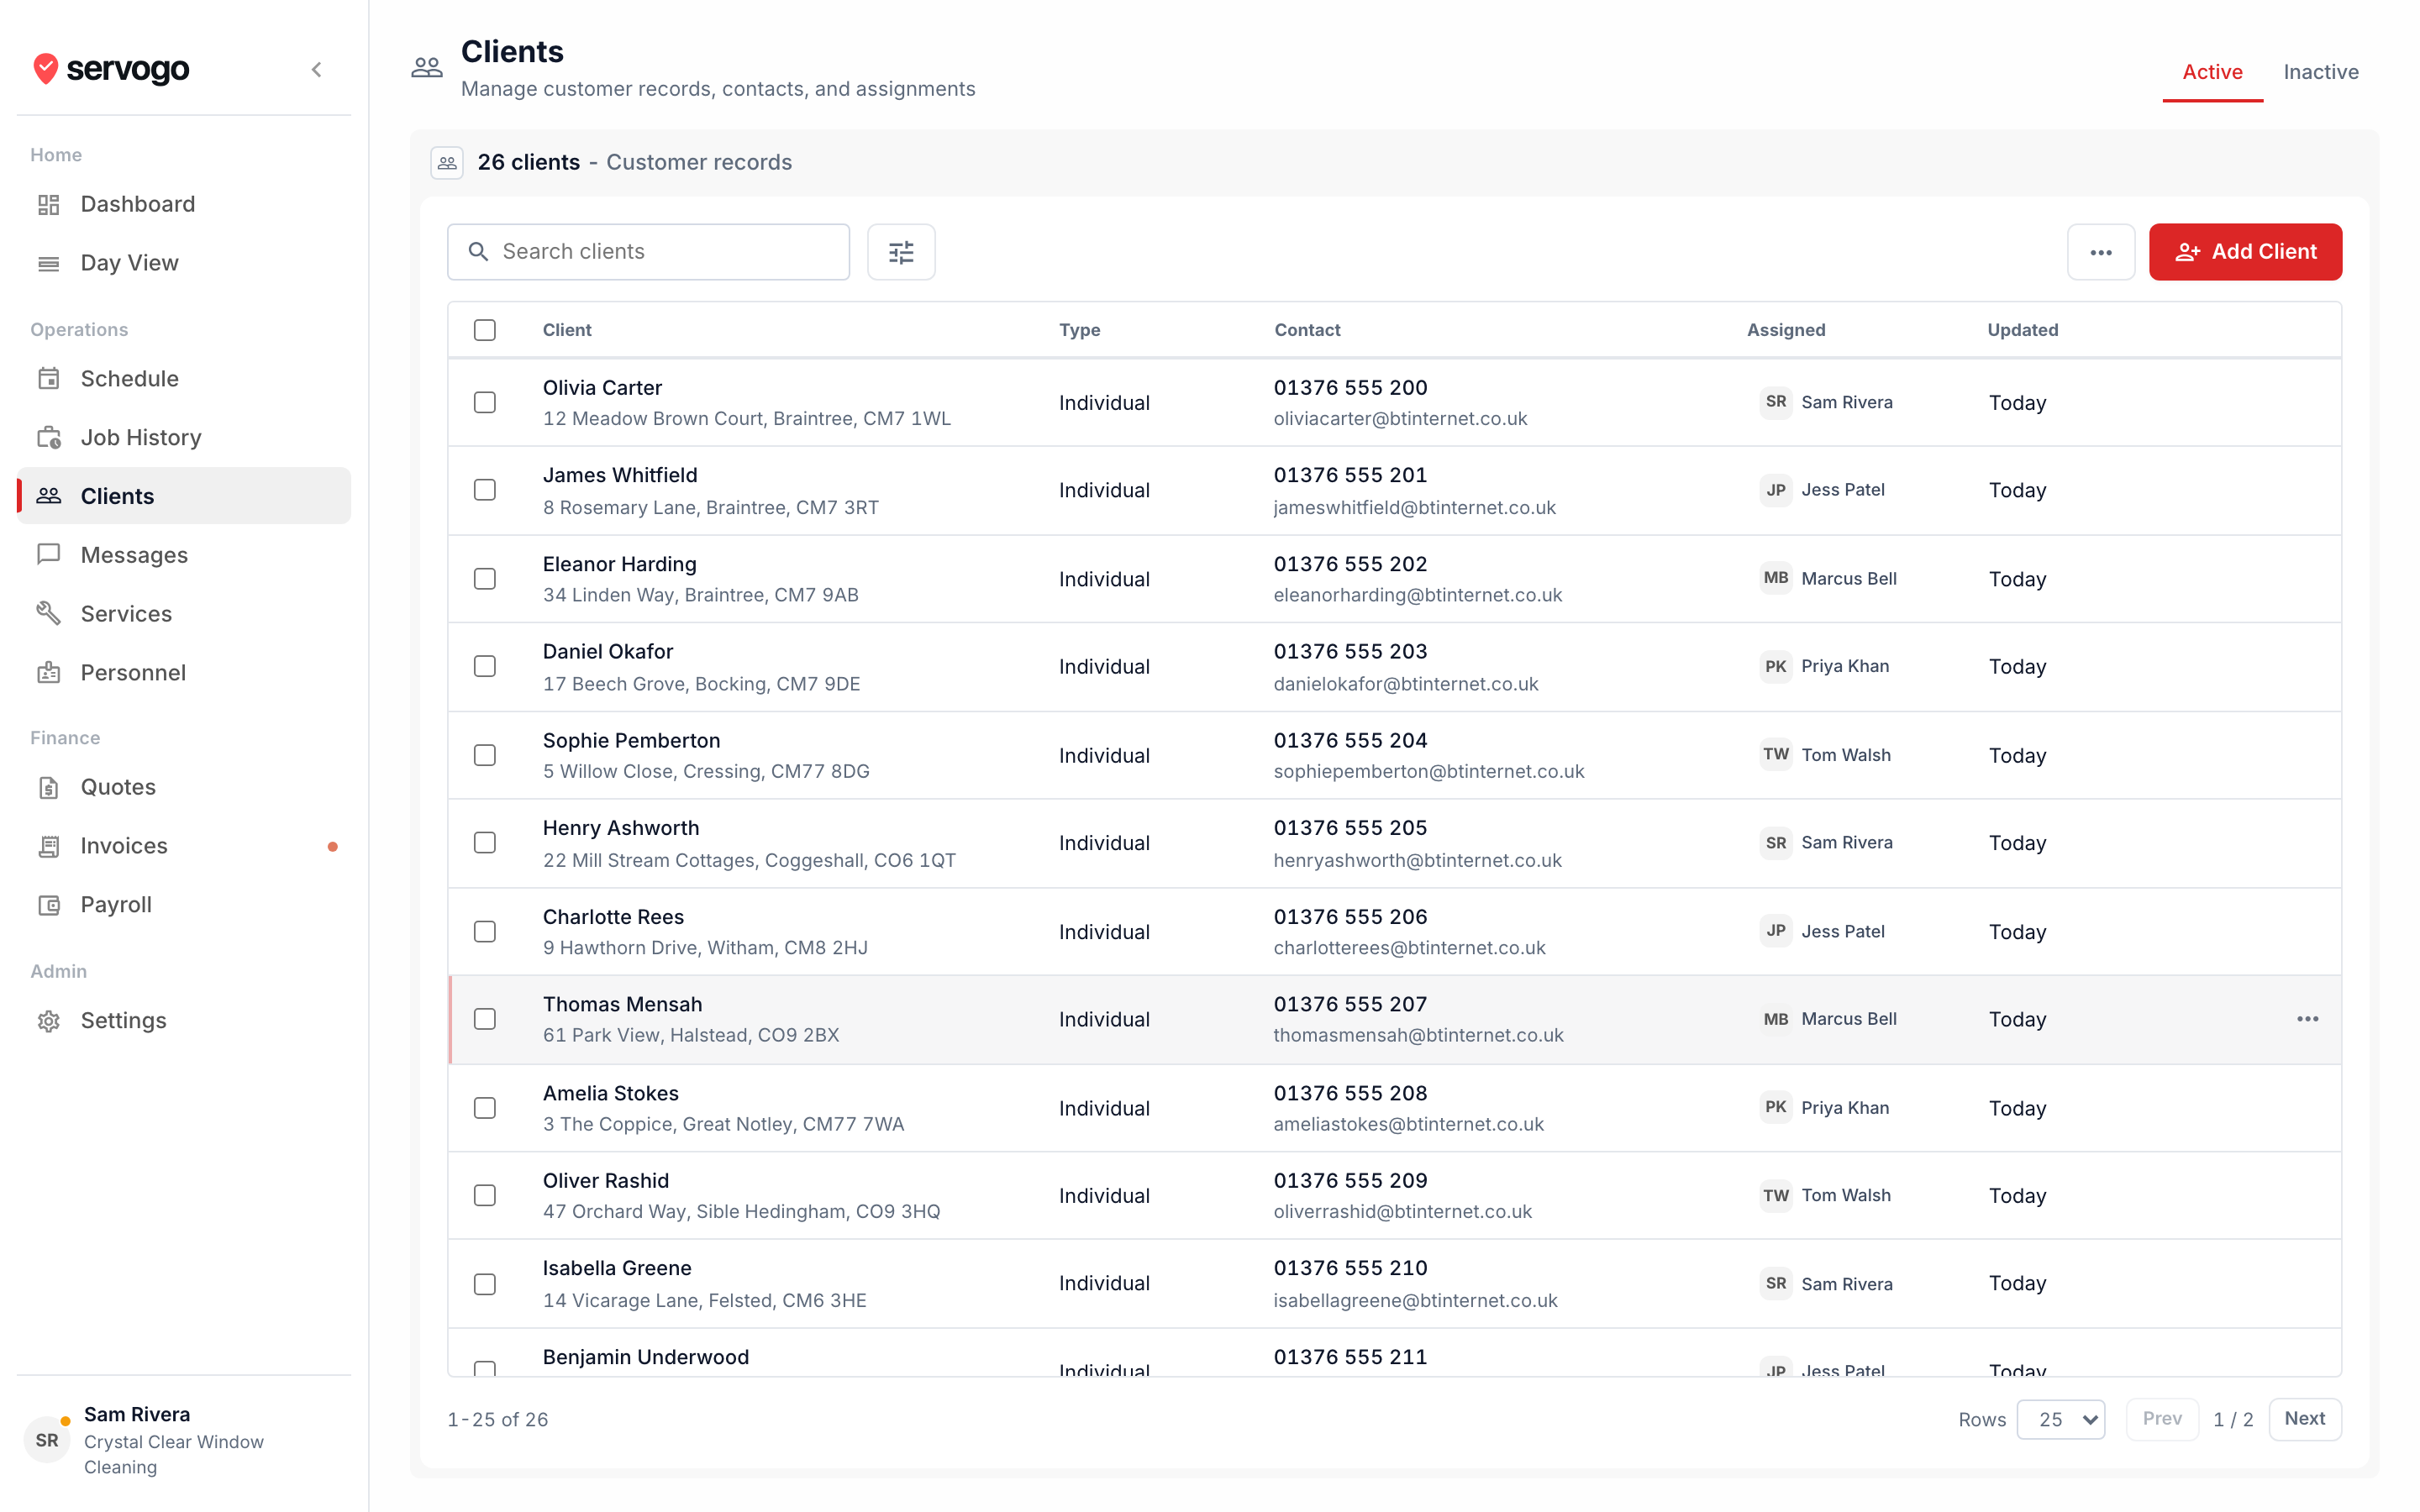2420x1512 pixels.
Task: Click the Prev page button
Action: pos(2162,1419)
